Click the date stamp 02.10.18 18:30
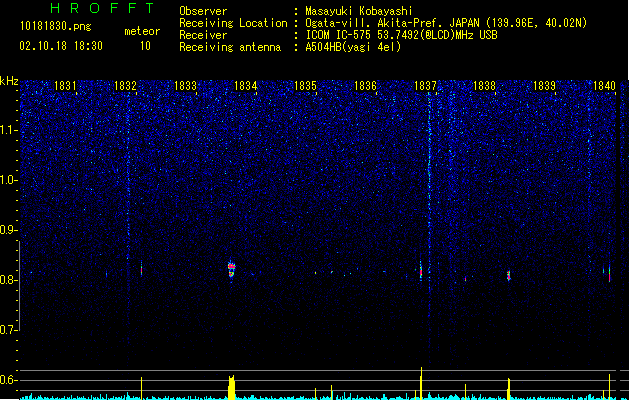Screen dimensions: 629x400 point(61,46)
